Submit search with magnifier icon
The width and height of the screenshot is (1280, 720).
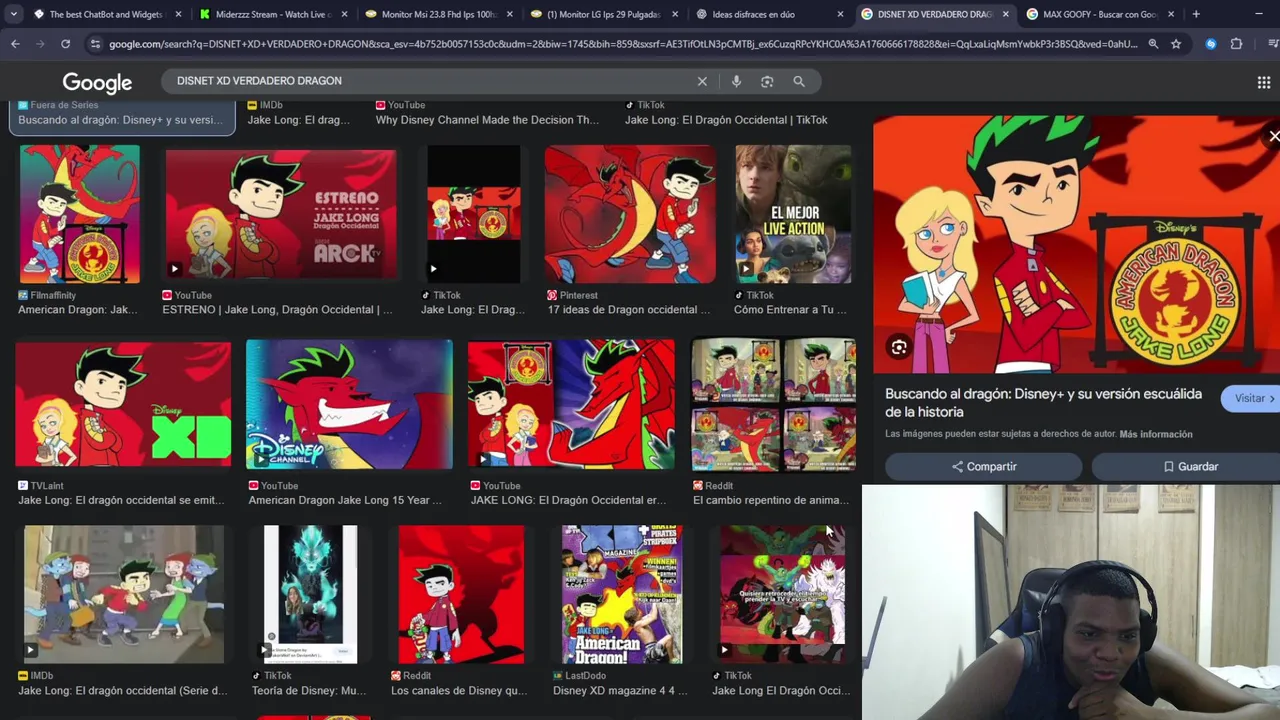click(799, 81)
